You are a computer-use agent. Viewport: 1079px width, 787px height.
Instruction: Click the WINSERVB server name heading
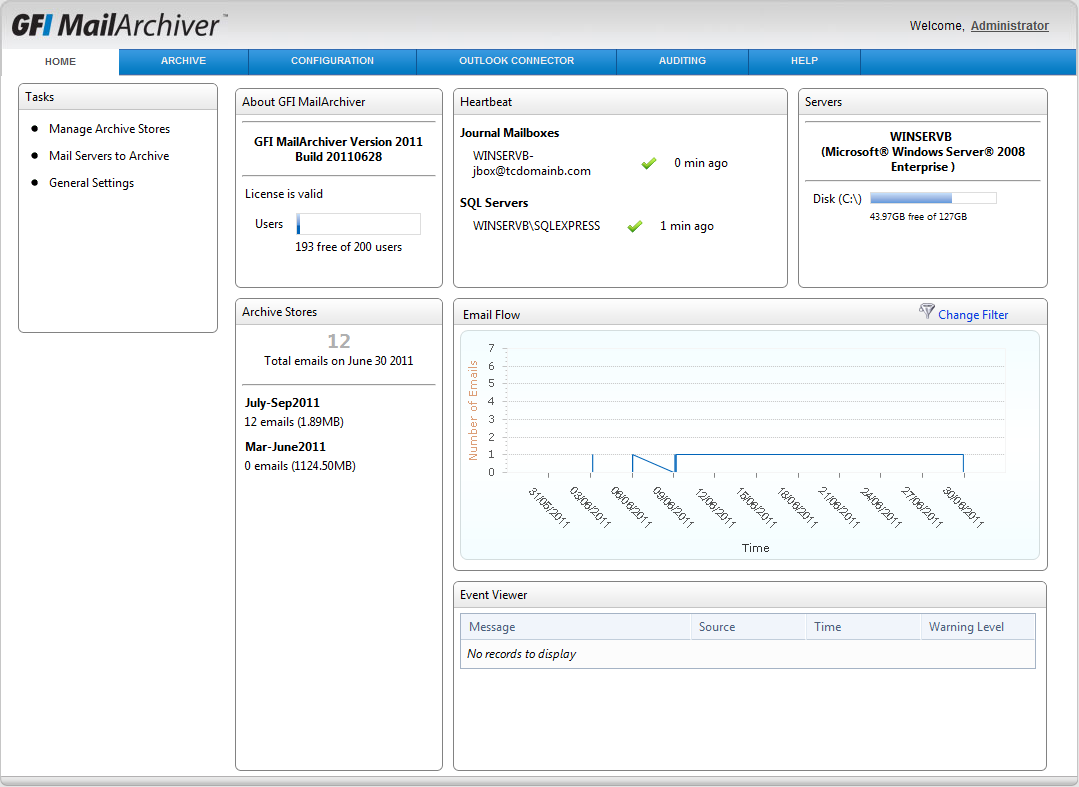tap(921, 136)
